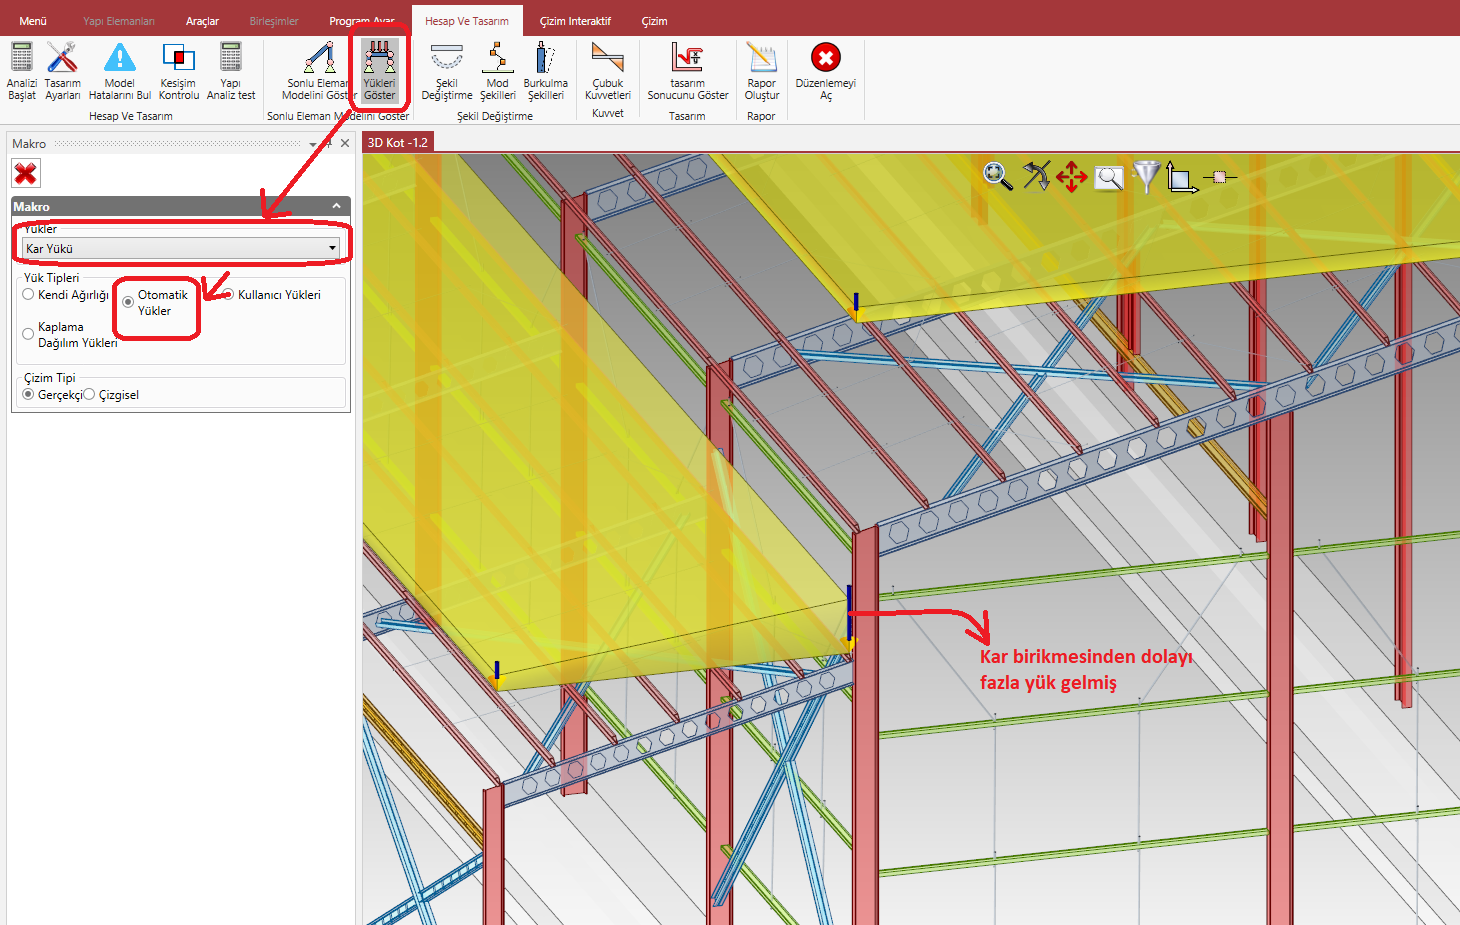Switch to Çizim Interaktif tab
Viewport: 1460px width, 925px height.
pyautogui.click(x=575, y=21)
